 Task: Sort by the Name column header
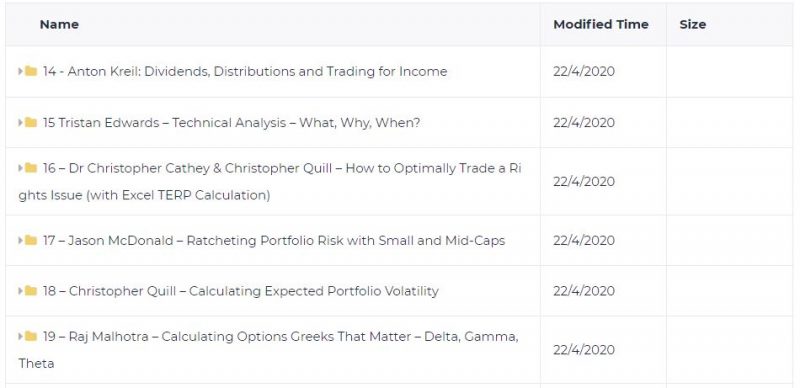[59, 25]
